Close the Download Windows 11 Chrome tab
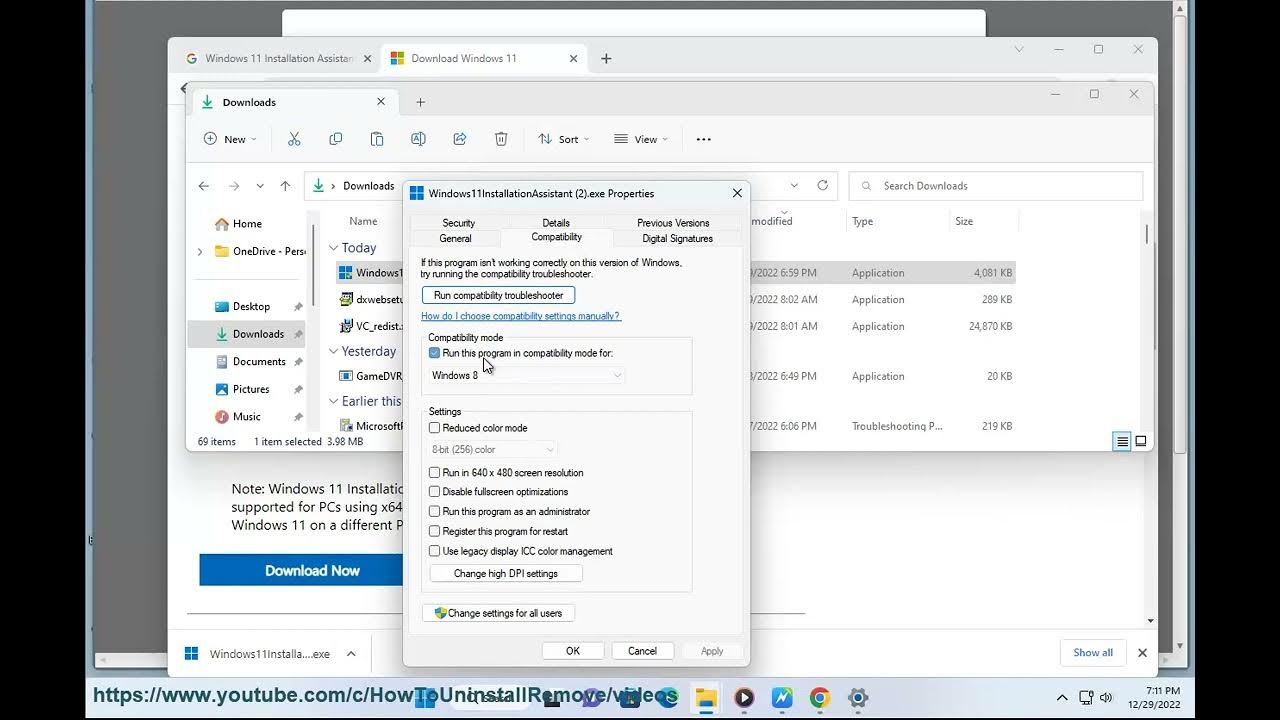 (573, 58)
